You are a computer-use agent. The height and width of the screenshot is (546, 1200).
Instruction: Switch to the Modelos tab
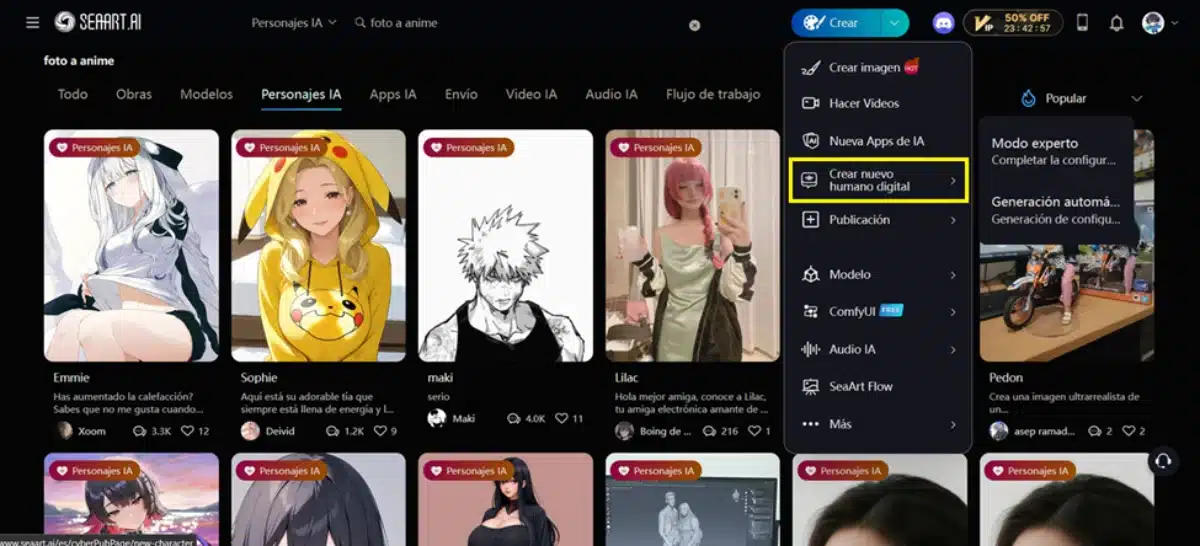coord(206,95)
